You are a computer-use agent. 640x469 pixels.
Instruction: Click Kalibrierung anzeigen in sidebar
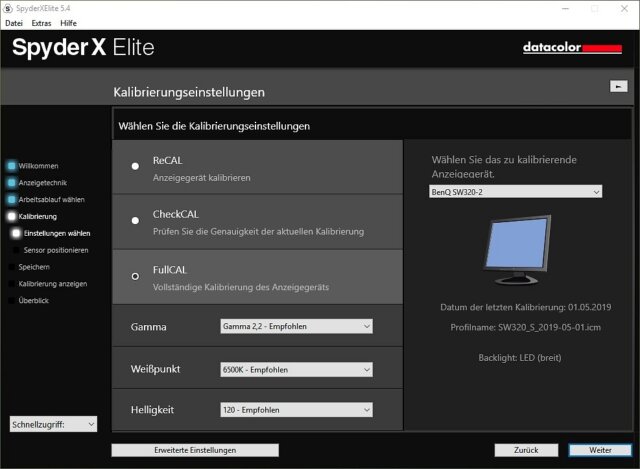tap(53, 284)
